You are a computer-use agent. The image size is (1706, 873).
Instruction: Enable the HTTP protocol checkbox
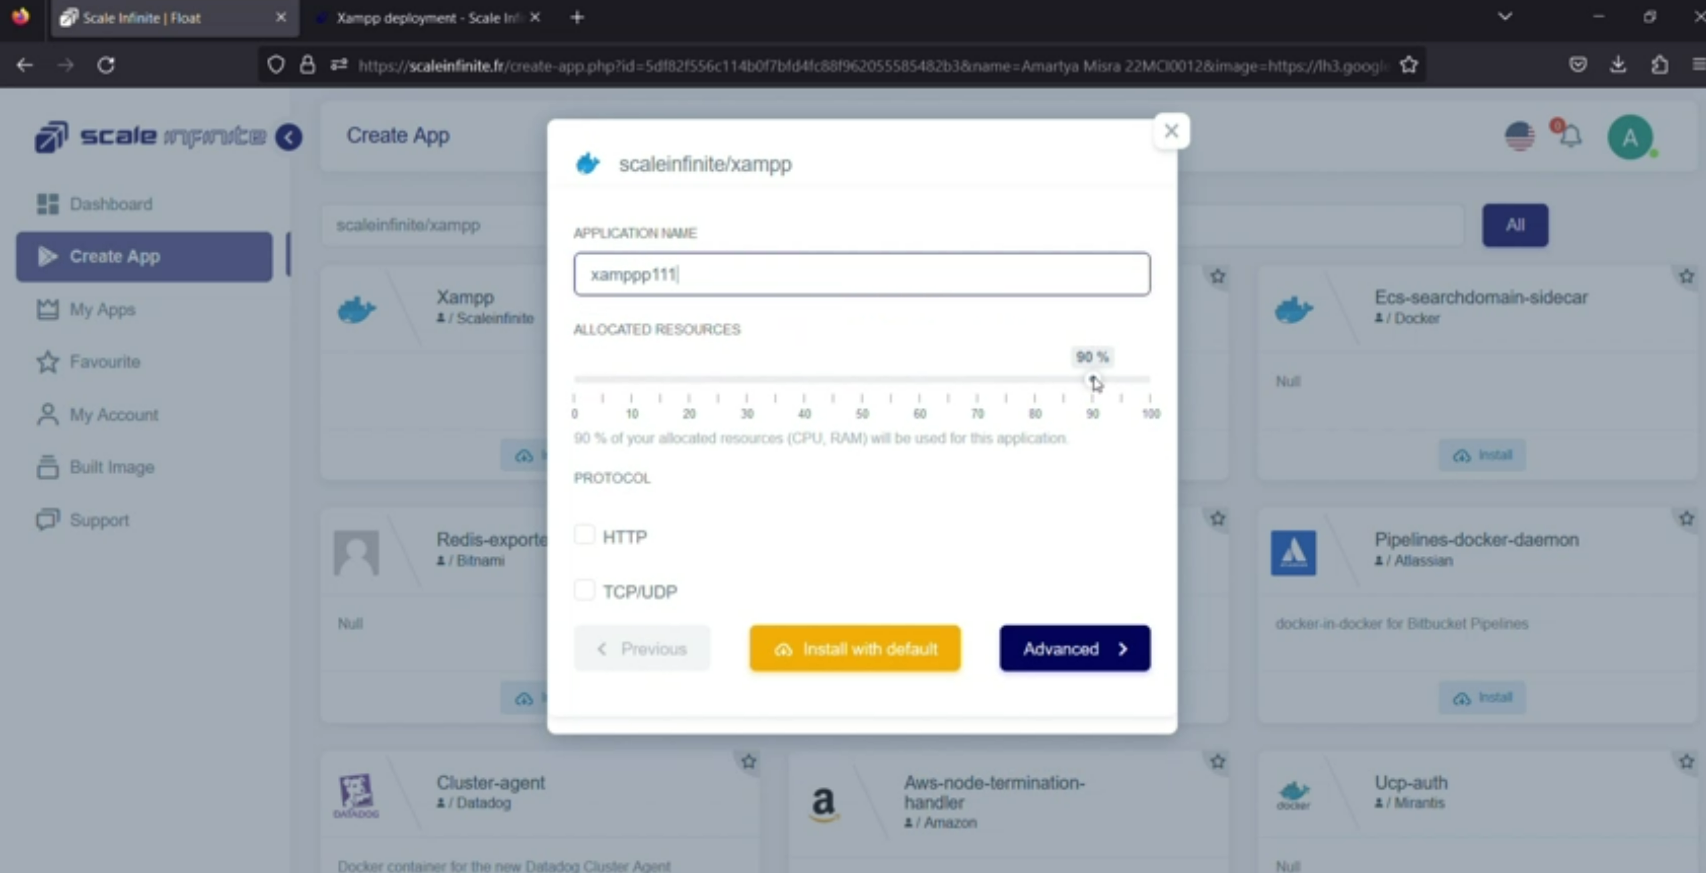pyautogui.click(x=585, y=535)
